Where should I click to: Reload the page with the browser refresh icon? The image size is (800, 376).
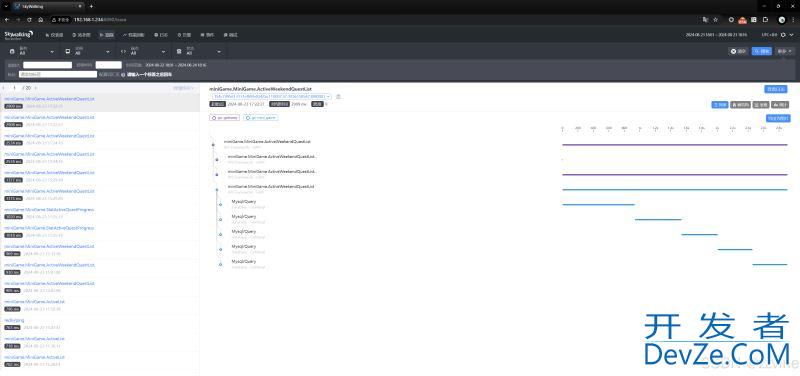[29, 19]
